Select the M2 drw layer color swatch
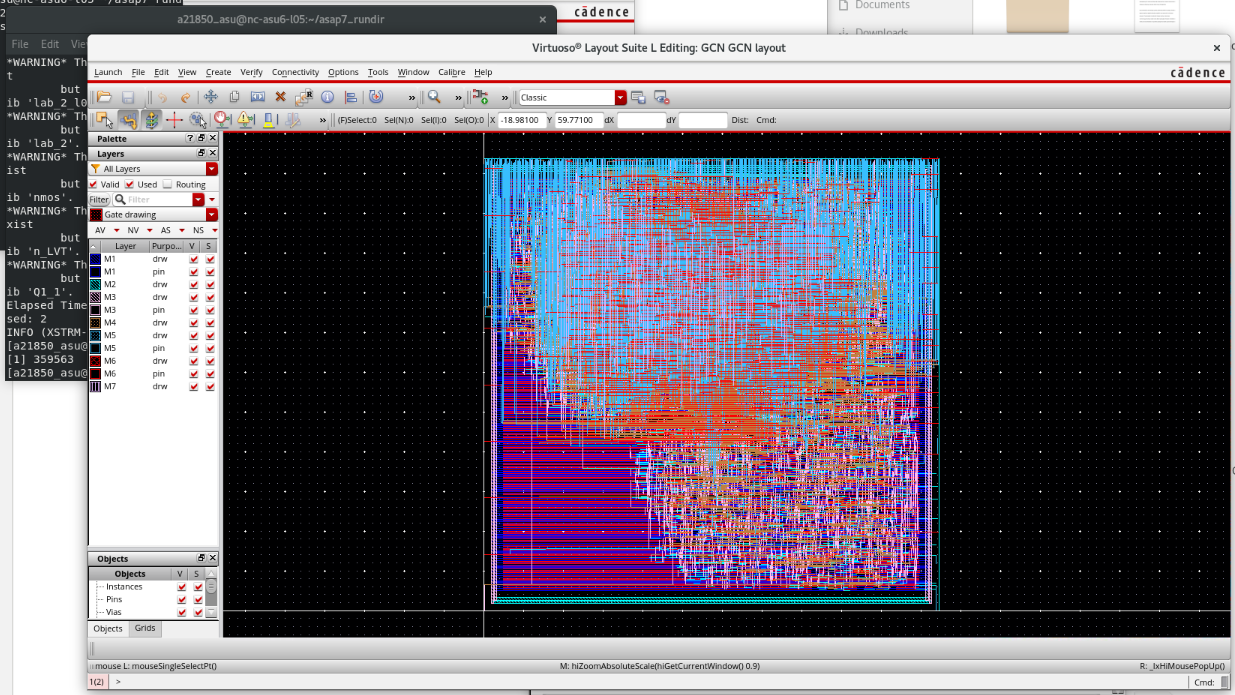This screenshot has height=695, width=1235. point(96,284)
